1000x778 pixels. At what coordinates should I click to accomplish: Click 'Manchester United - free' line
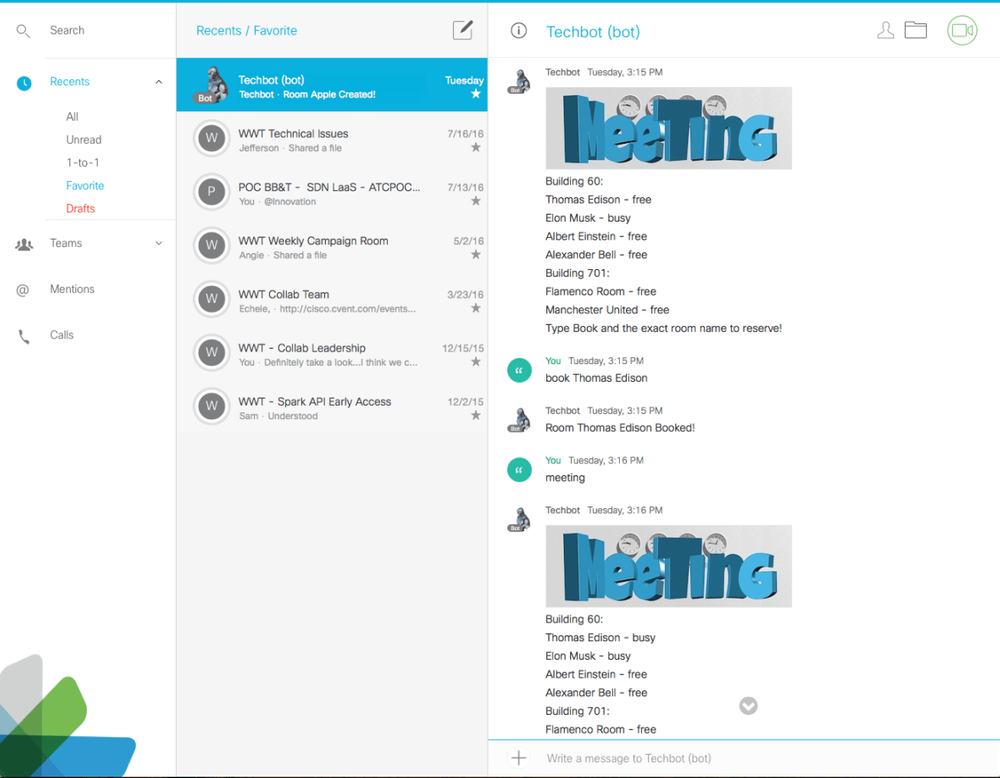pyautogui.click(x=607, y=310)
